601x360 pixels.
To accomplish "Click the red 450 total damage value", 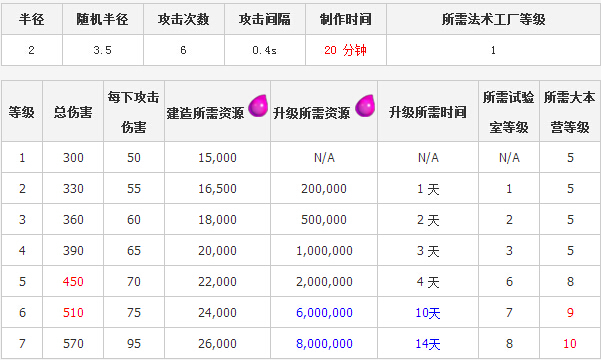I will [73, 281].
